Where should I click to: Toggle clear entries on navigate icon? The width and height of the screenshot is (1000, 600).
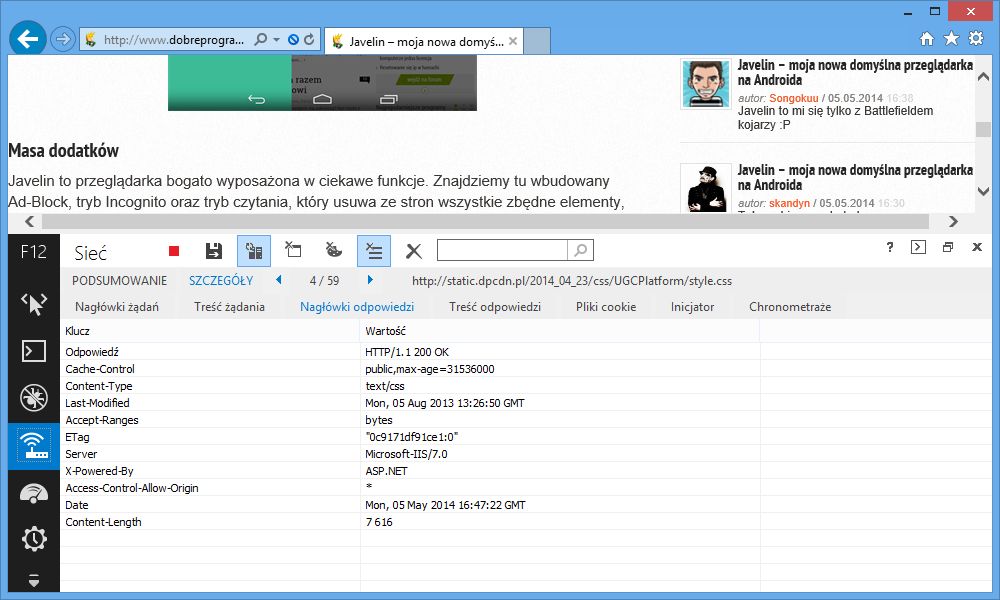(374, 251)
